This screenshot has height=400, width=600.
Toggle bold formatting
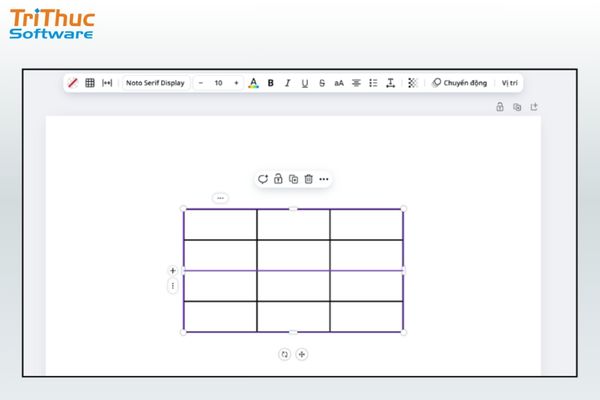click(x=271, y=83)
